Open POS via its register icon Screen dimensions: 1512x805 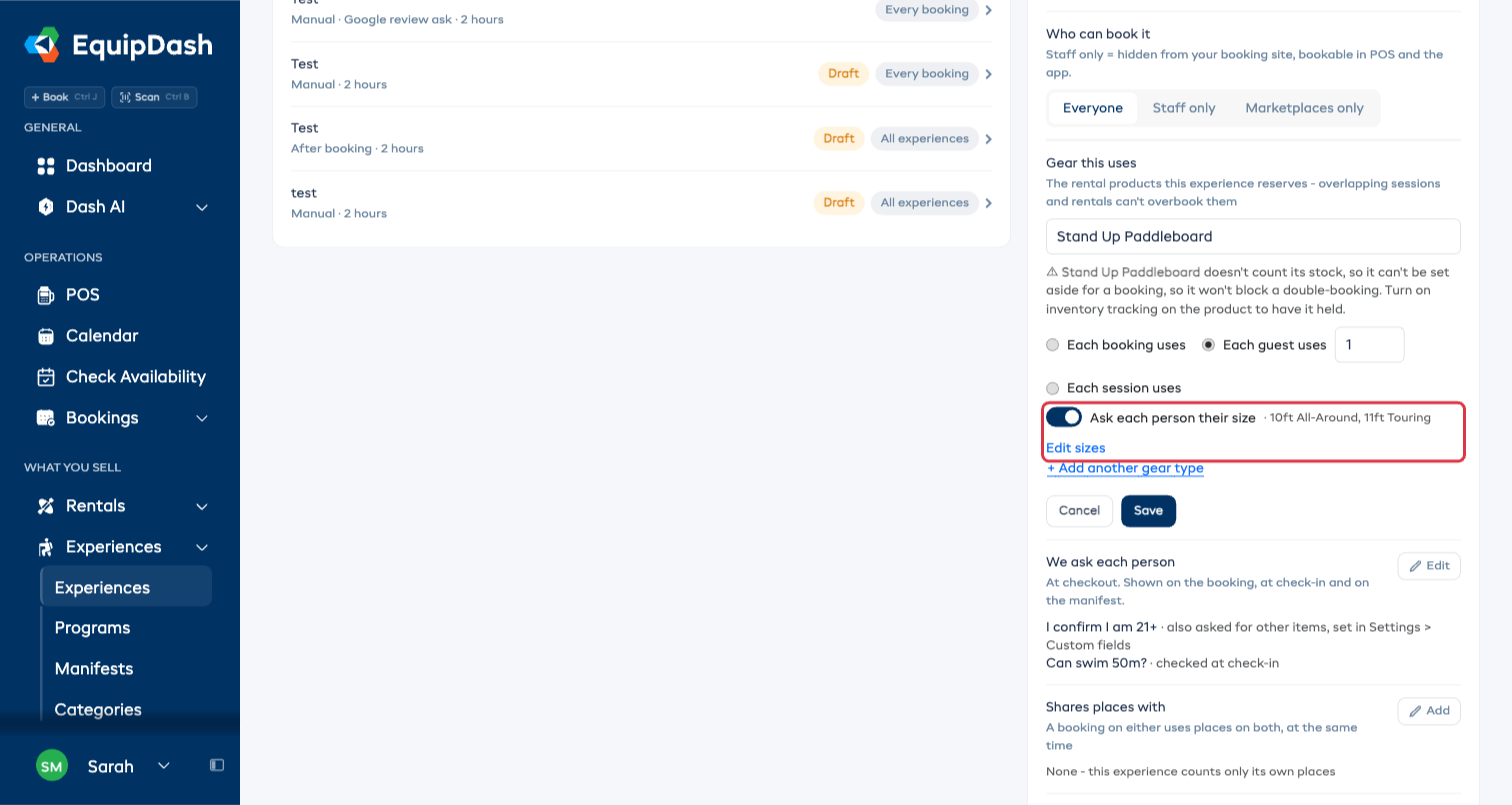[45, 295]
